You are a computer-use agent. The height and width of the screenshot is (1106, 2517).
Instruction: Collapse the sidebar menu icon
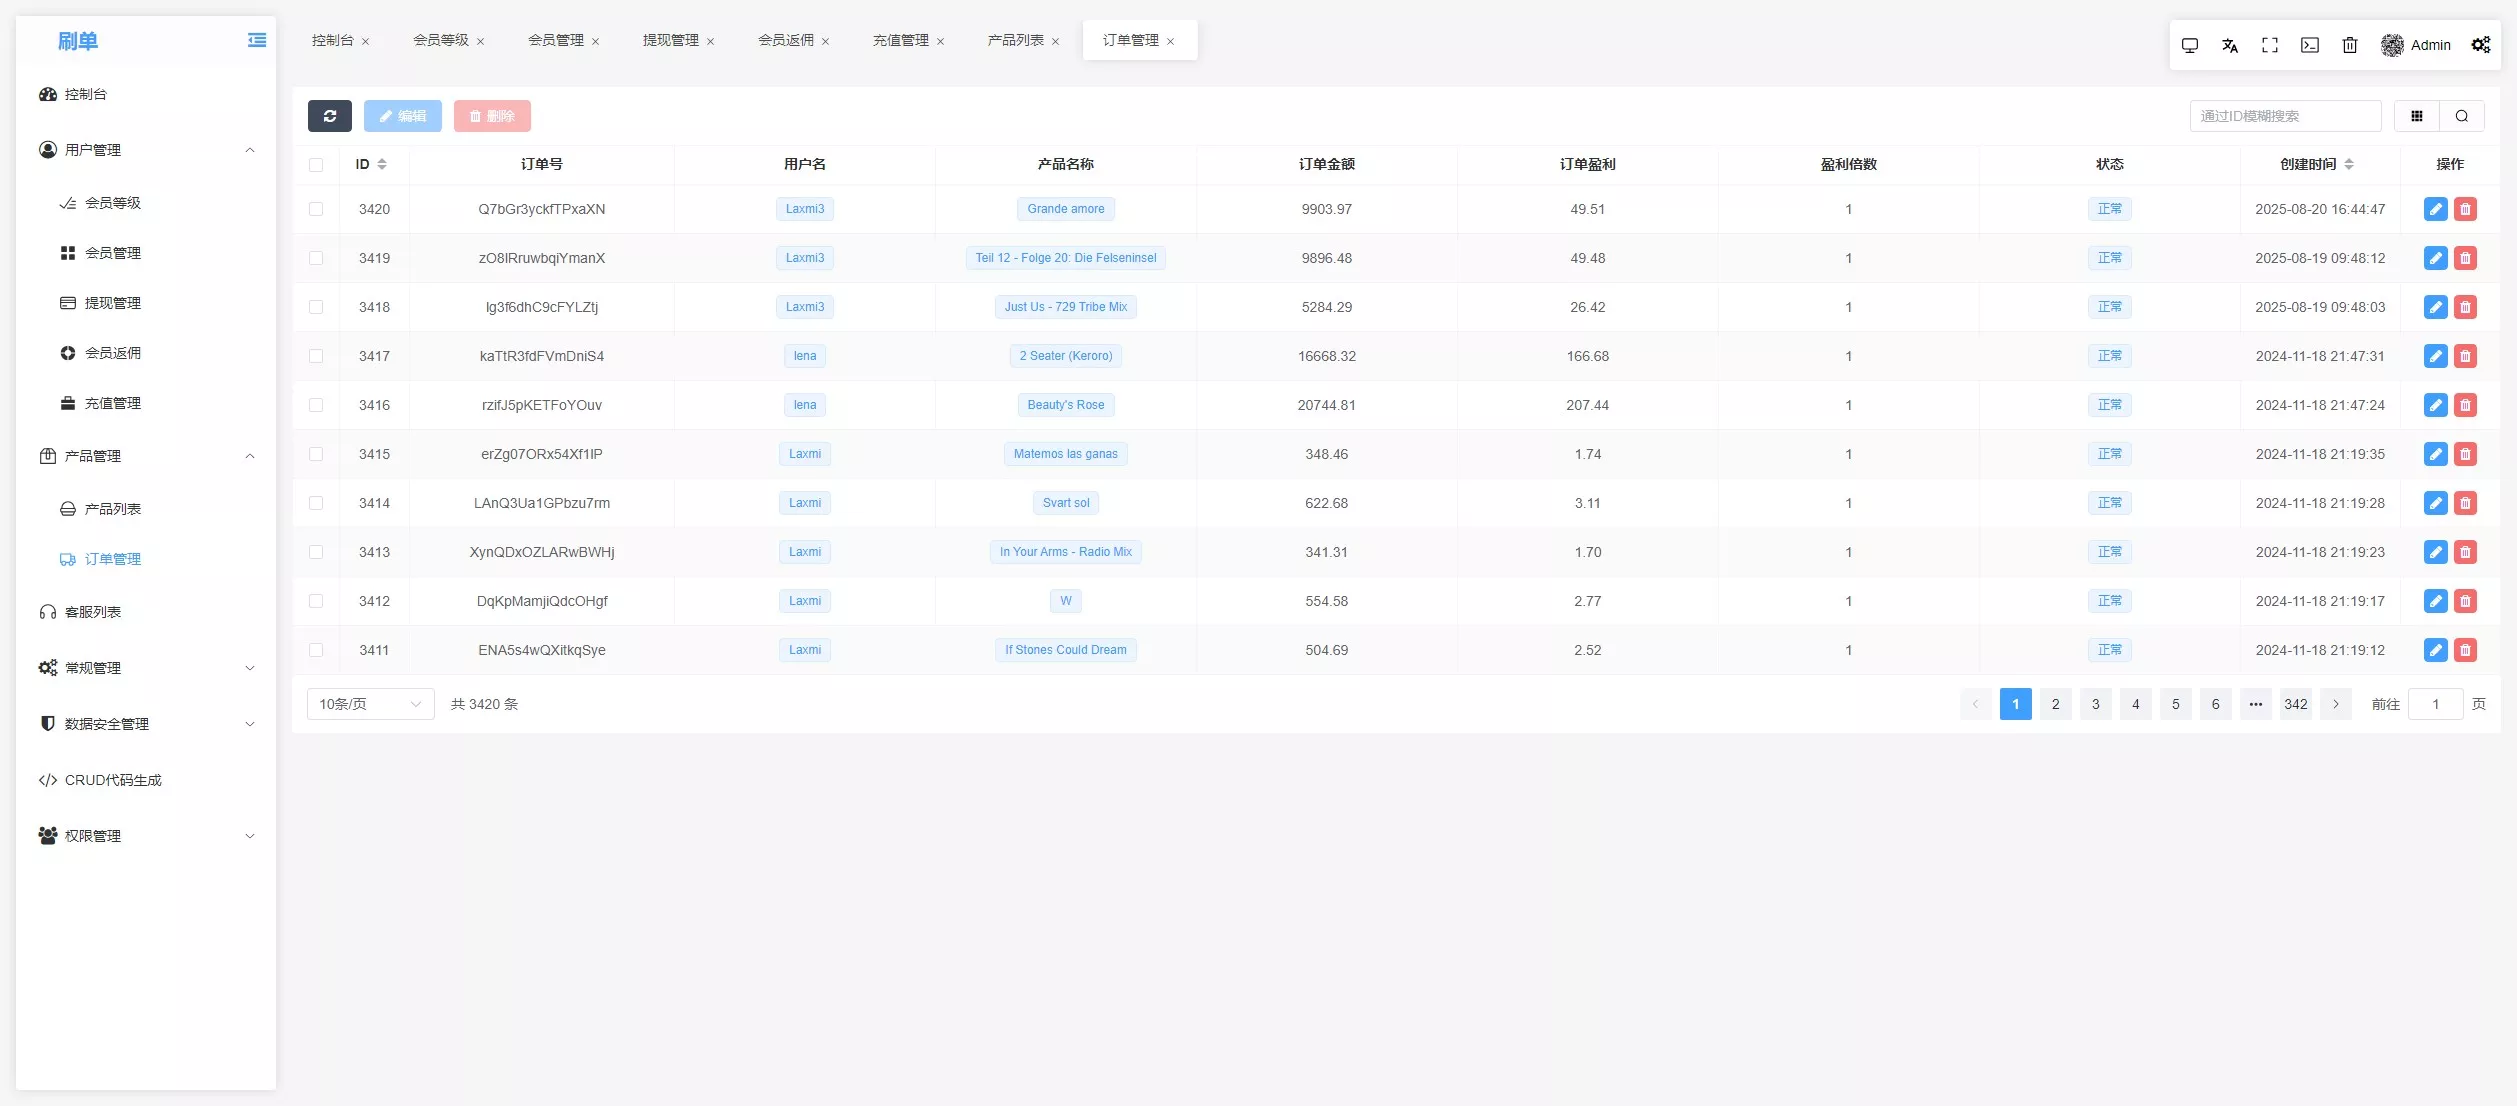257,40
